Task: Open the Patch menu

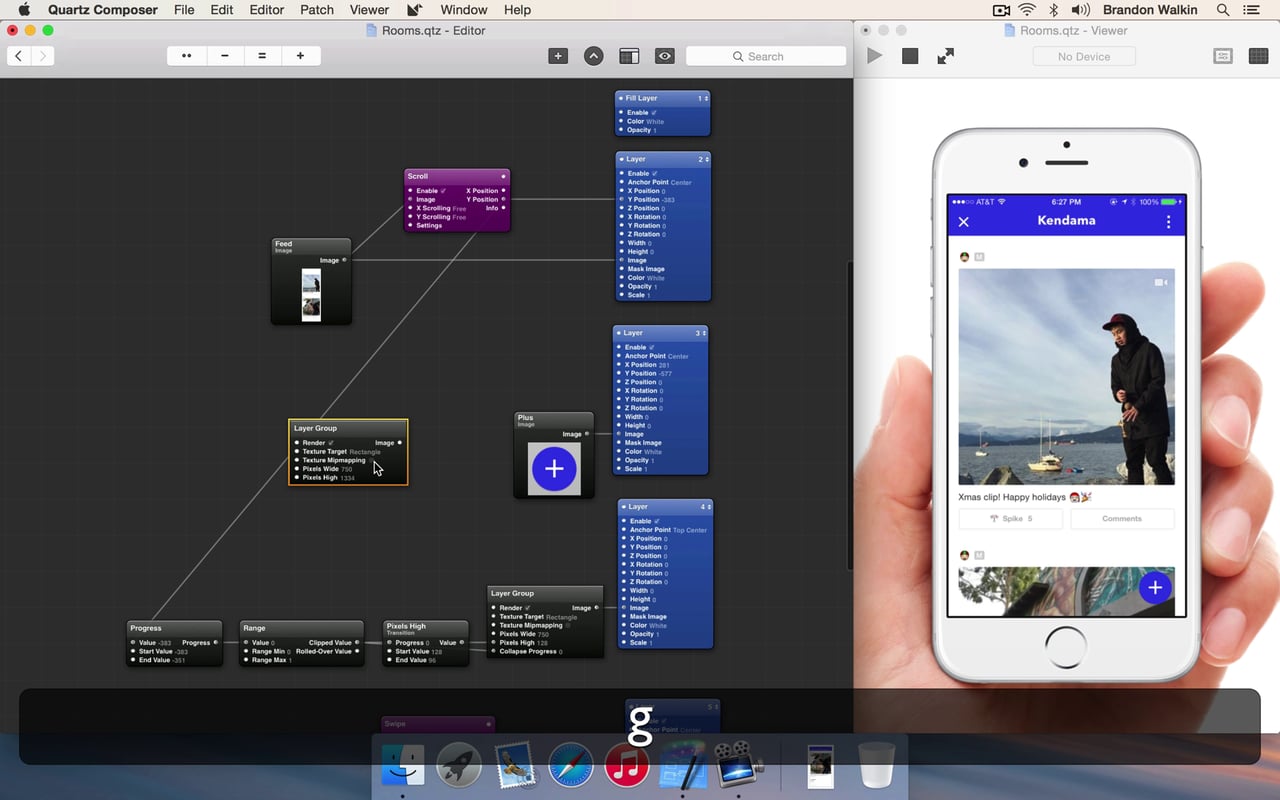Action: coord(317,10)
